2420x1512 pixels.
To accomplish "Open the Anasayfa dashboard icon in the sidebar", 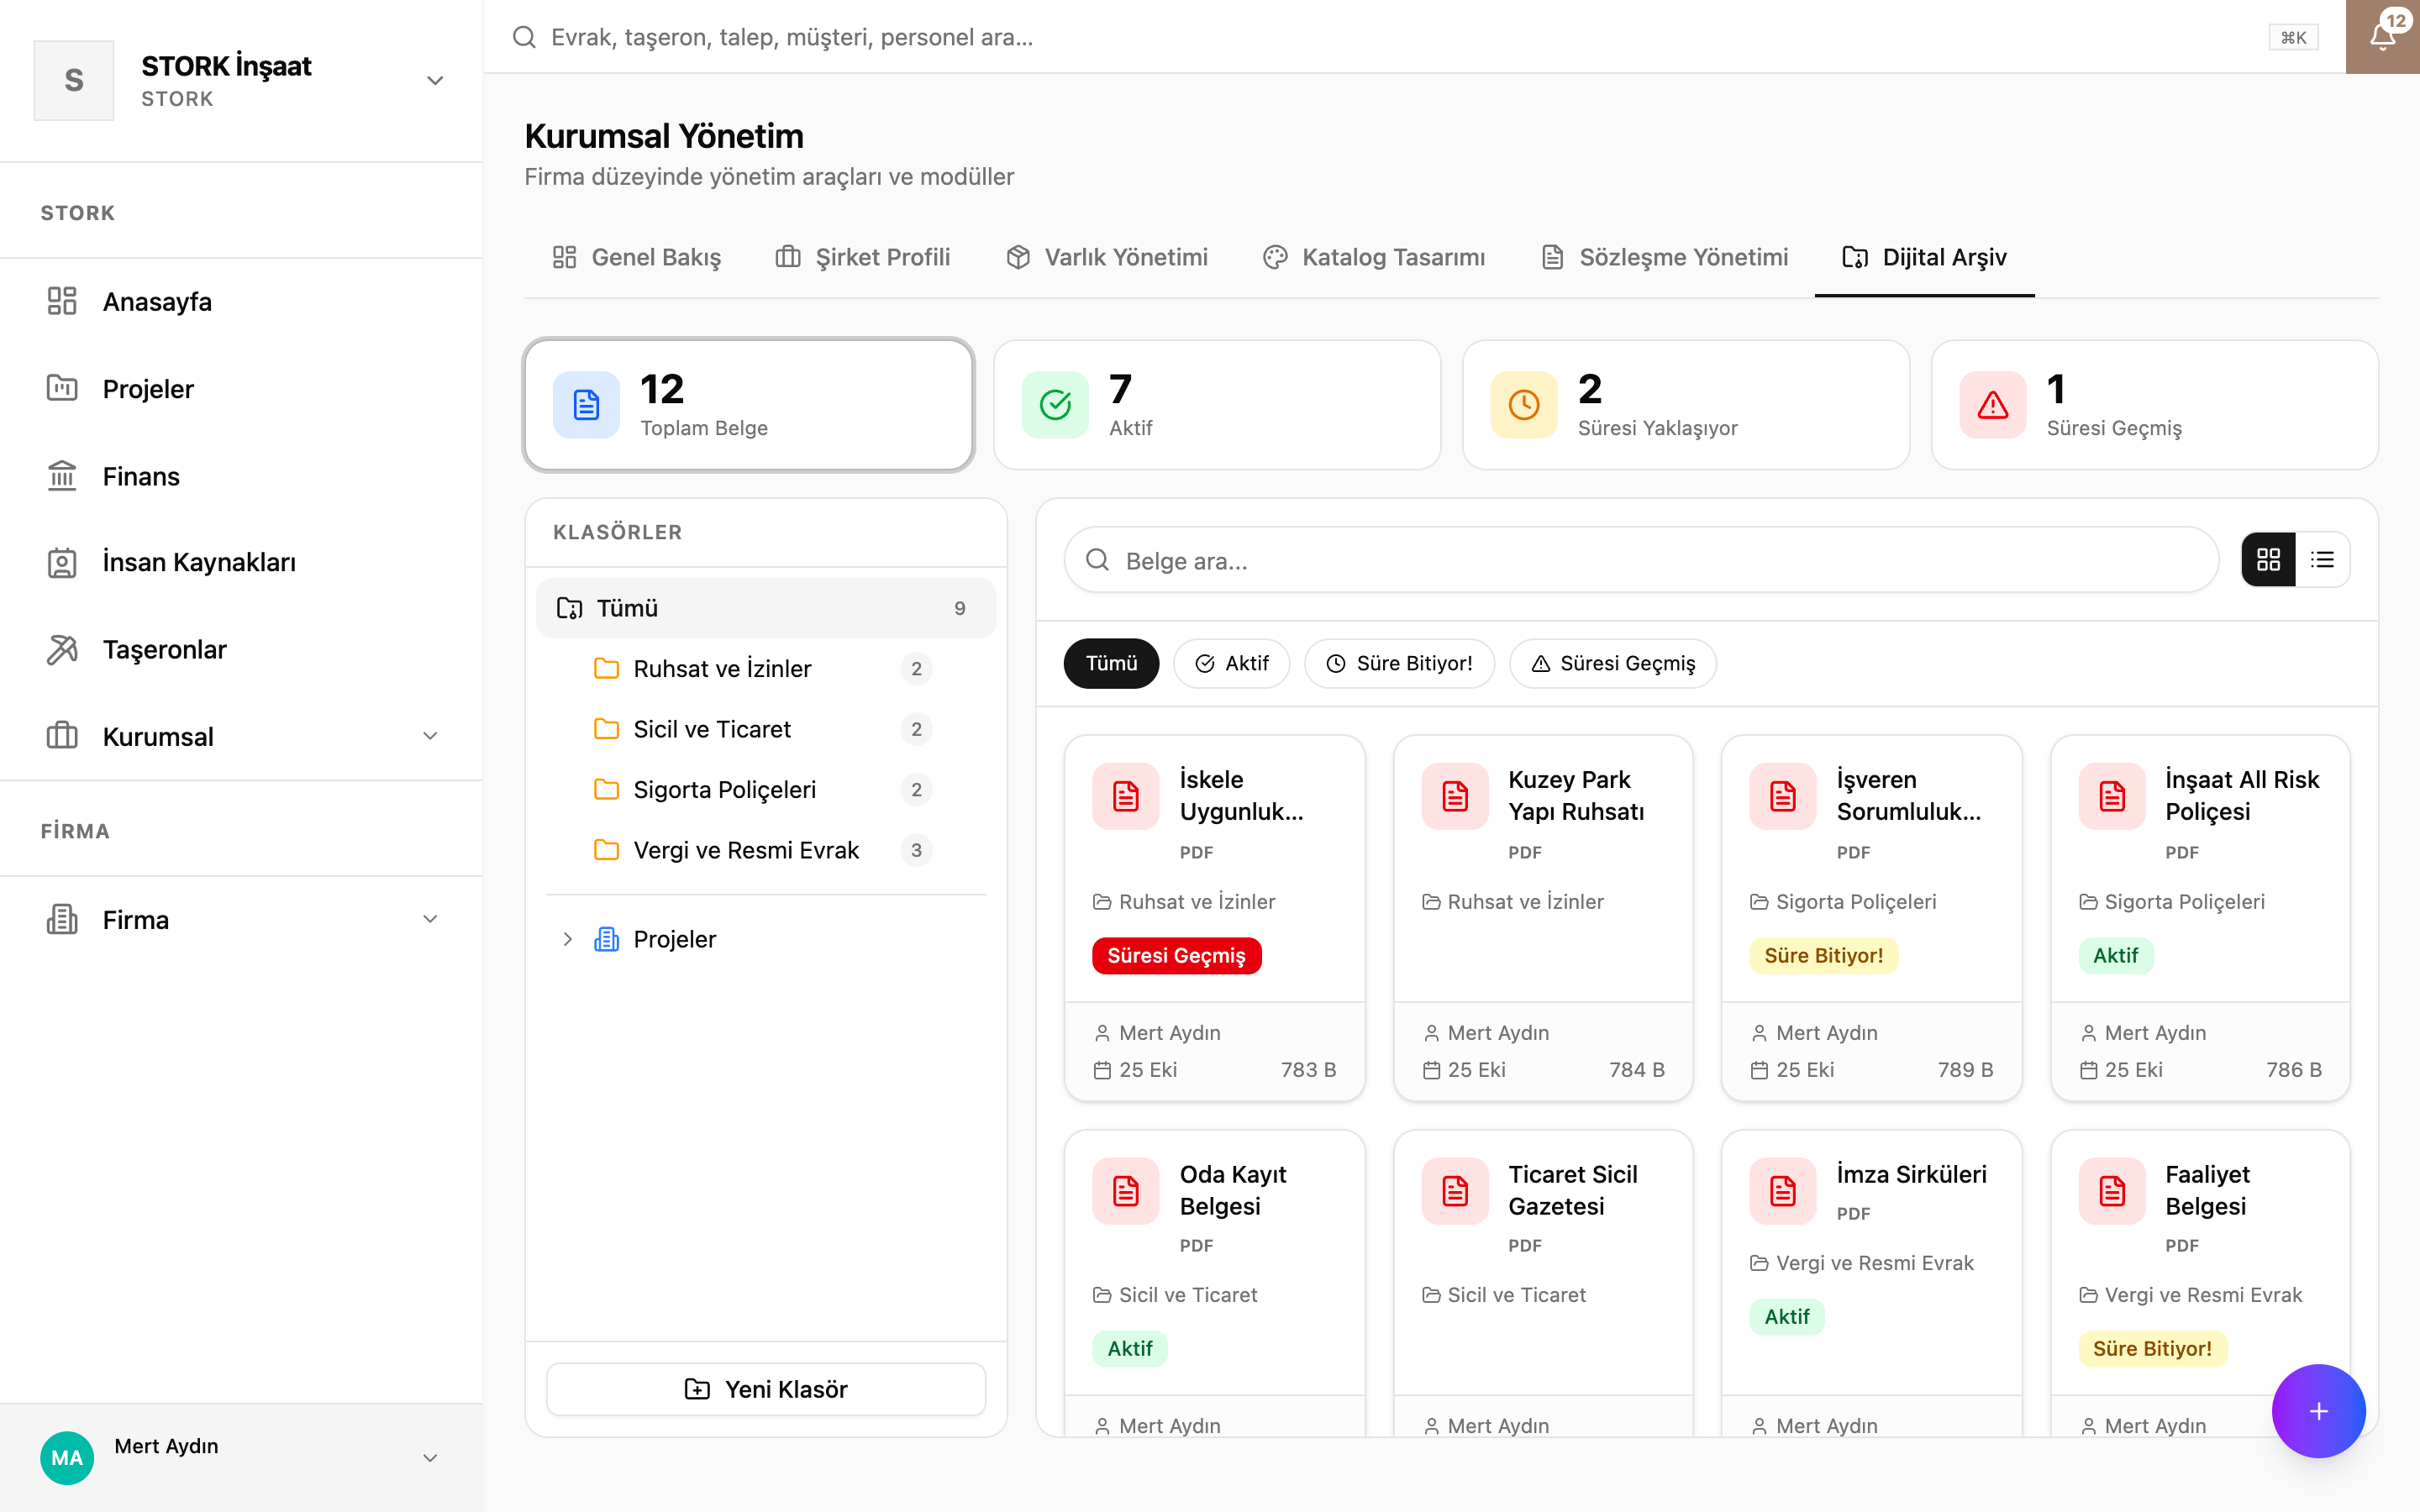I will pos(62,301).
